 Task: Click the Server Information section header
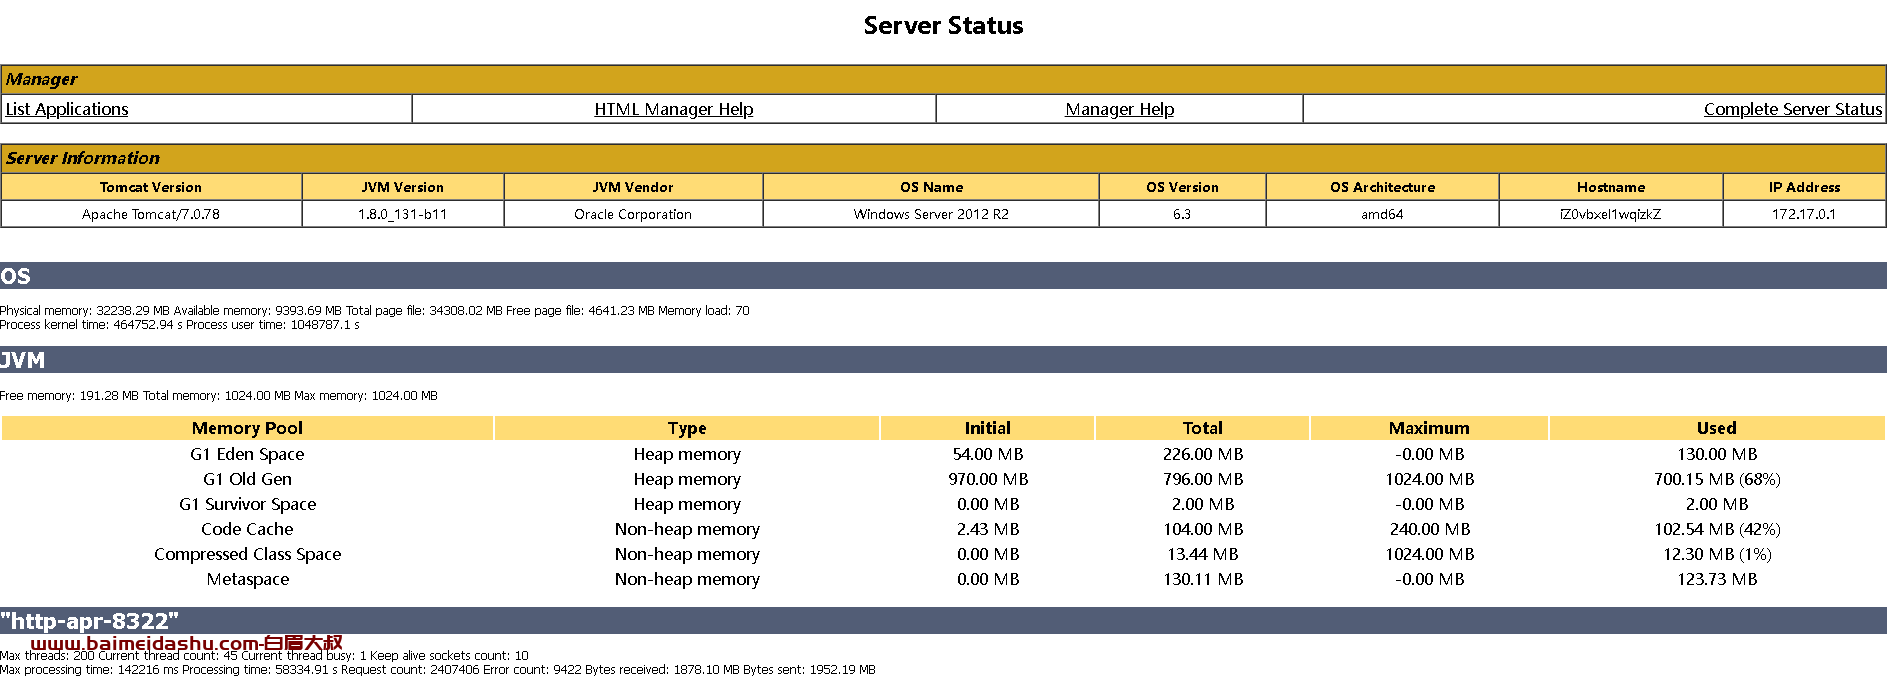coord(943,158)
